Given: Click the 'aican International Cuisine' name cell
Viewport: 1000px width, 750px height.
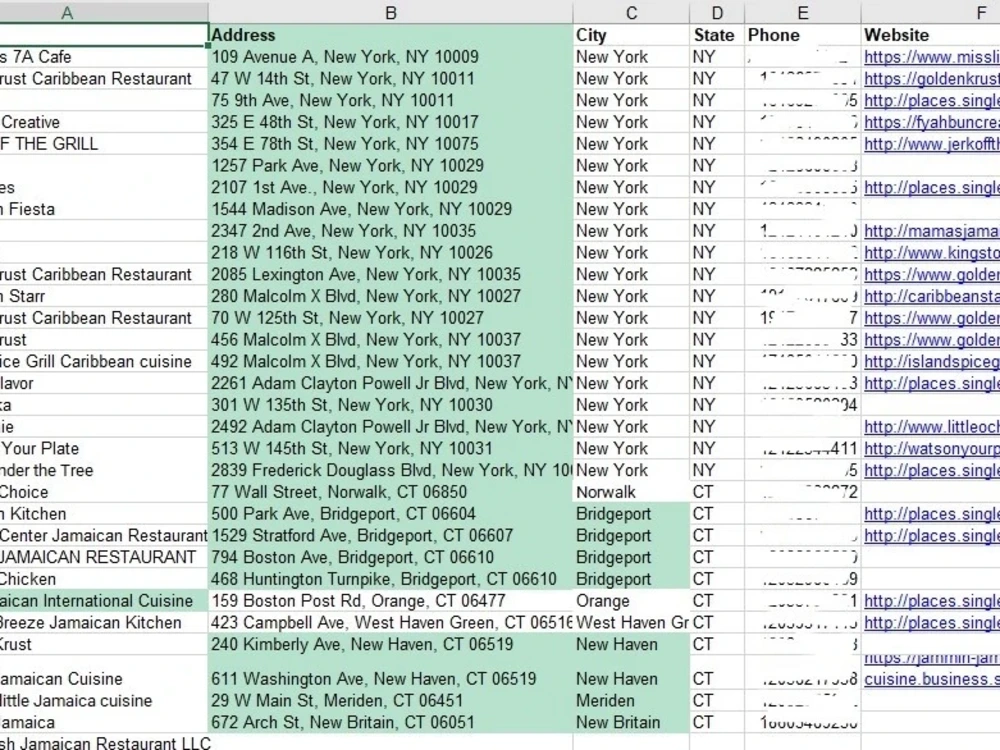Looking at the screenshot, I should (103, 601).
